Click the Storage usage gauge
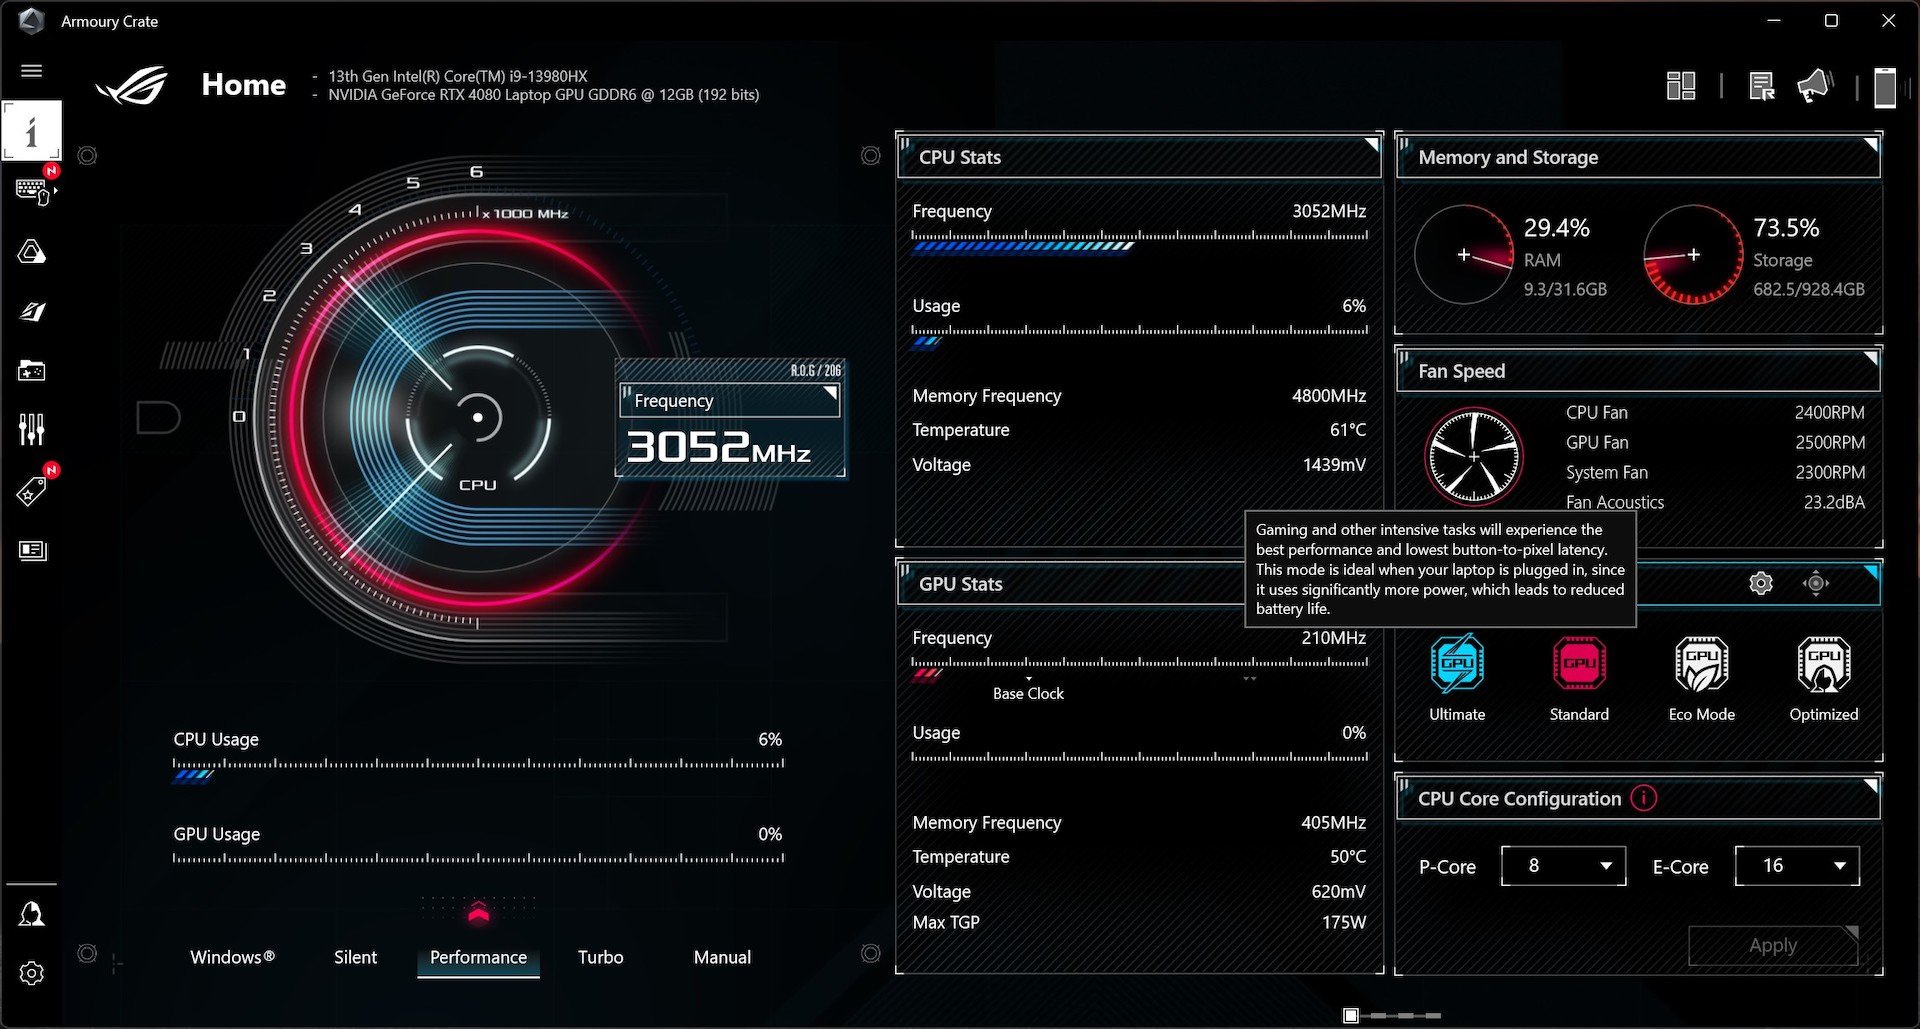Image resolution: width=1920 pixels, height=1029 pixels. 1693,255
